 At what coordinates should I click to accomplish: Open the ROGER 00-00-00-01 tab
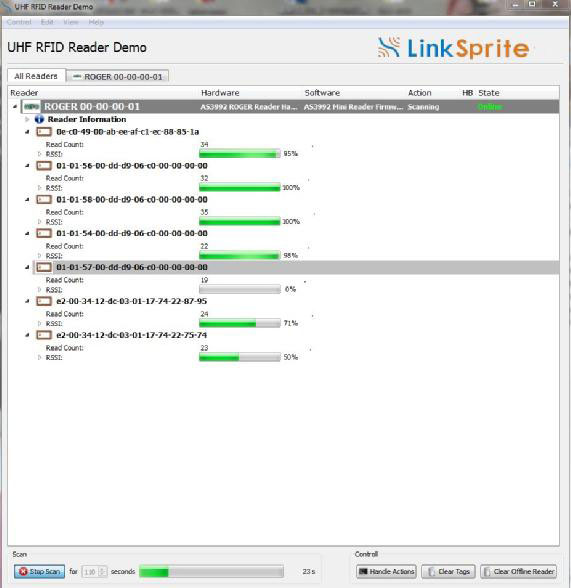(x=118, y=76)
